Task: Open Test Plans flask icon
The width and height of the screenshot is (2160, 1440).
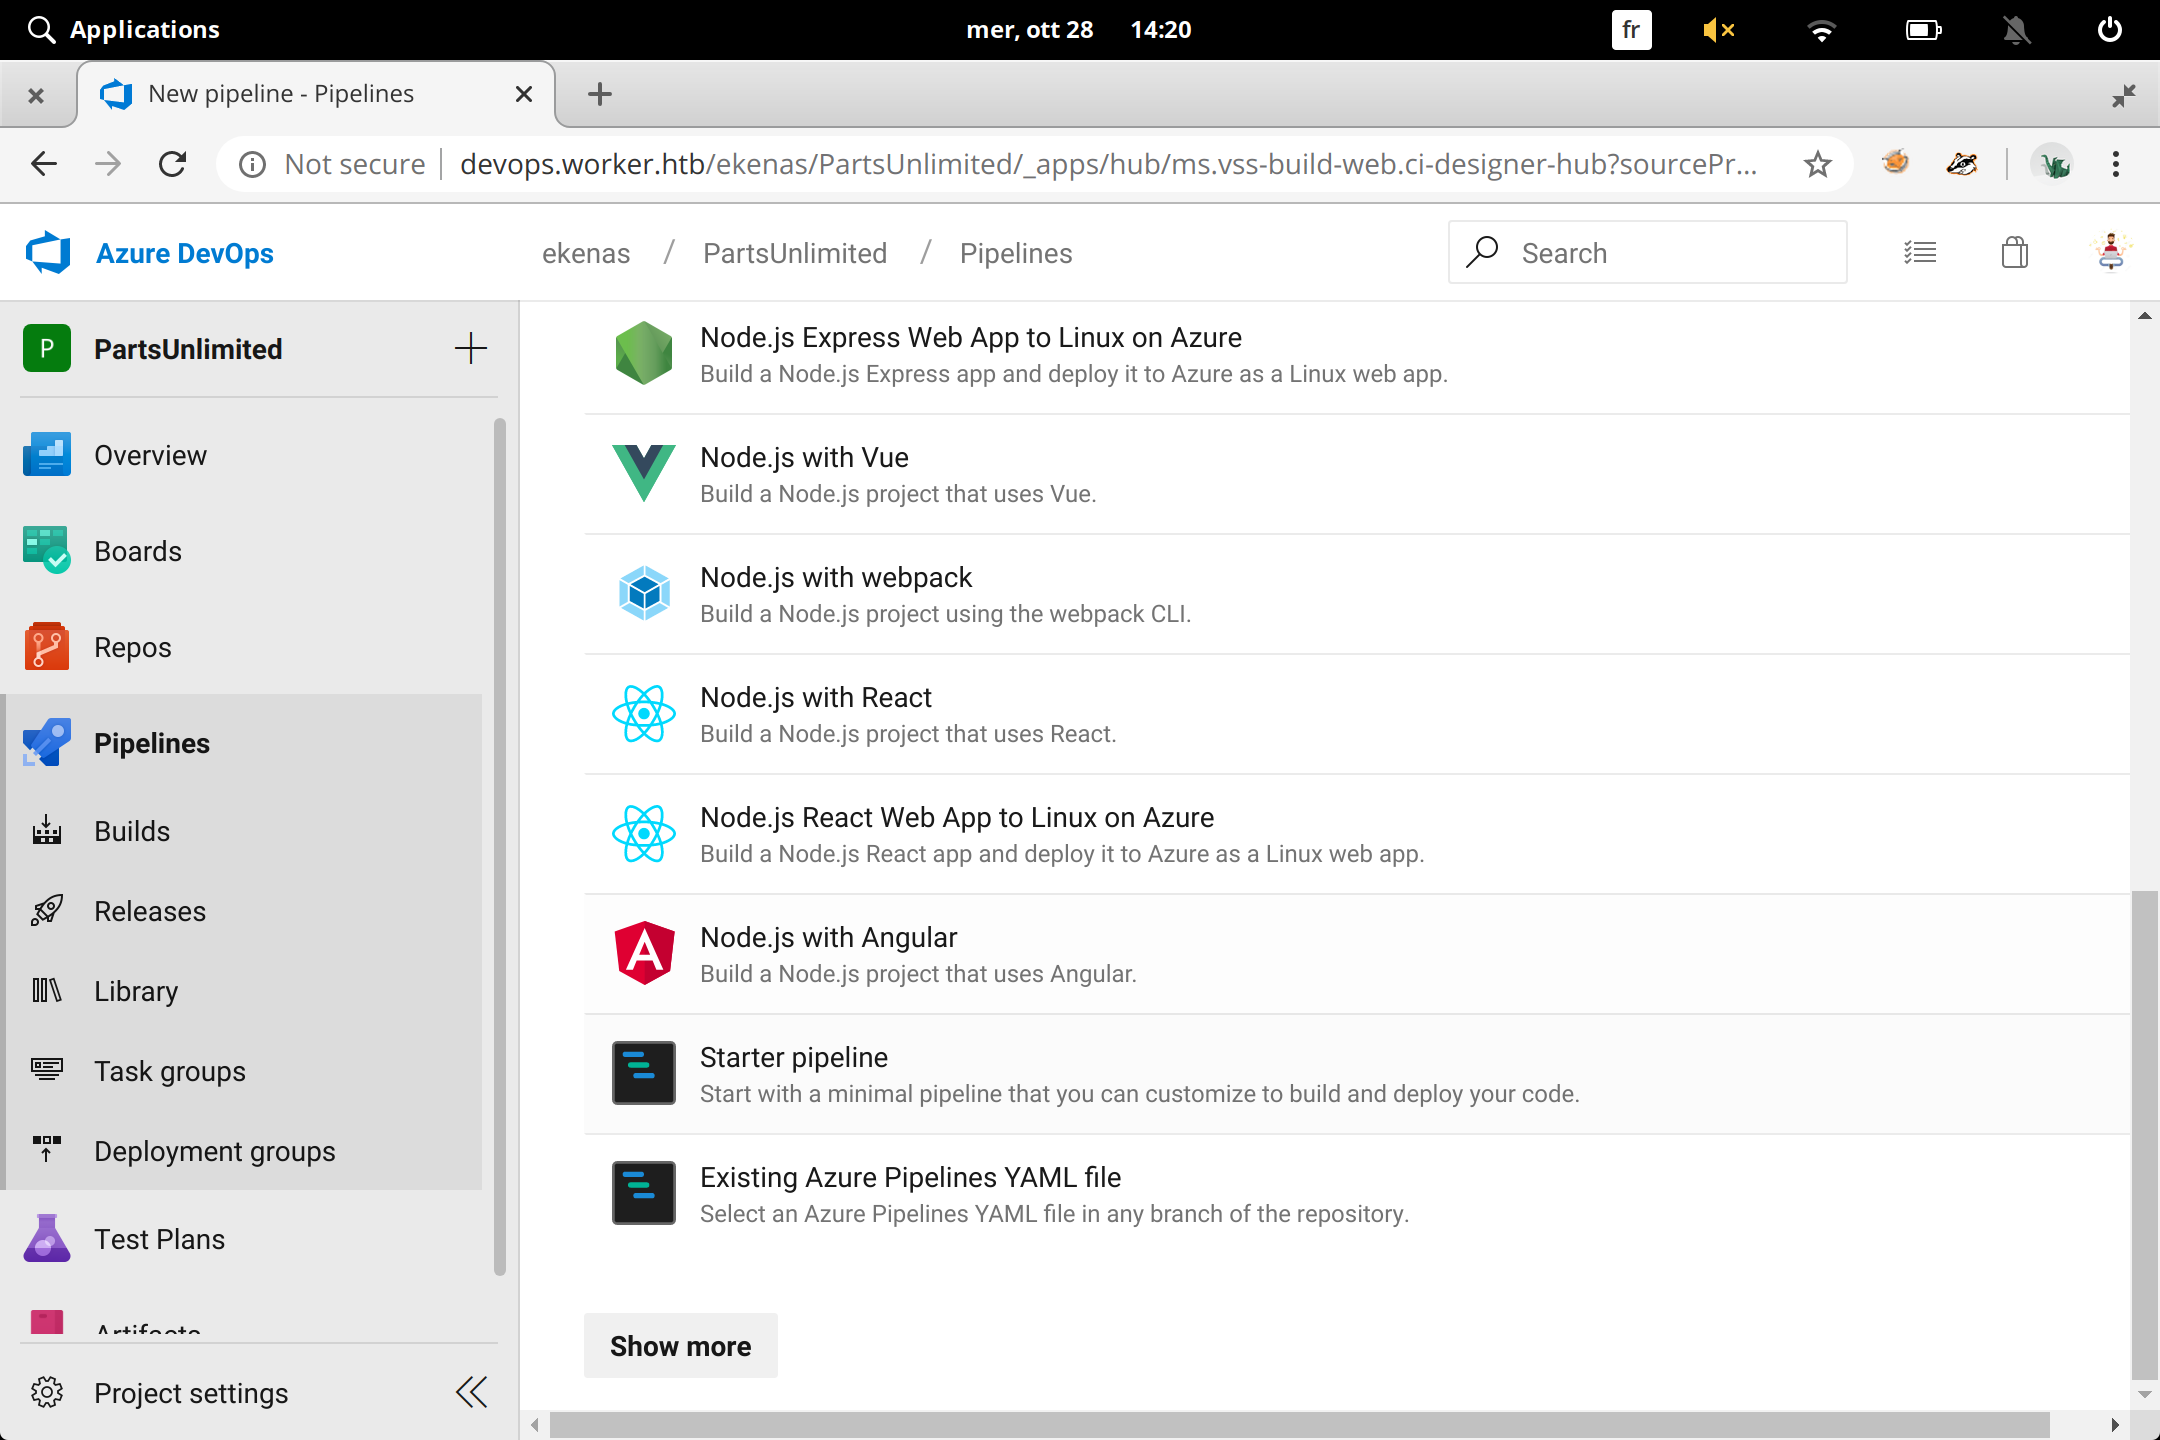Action: coord(45,1238)
